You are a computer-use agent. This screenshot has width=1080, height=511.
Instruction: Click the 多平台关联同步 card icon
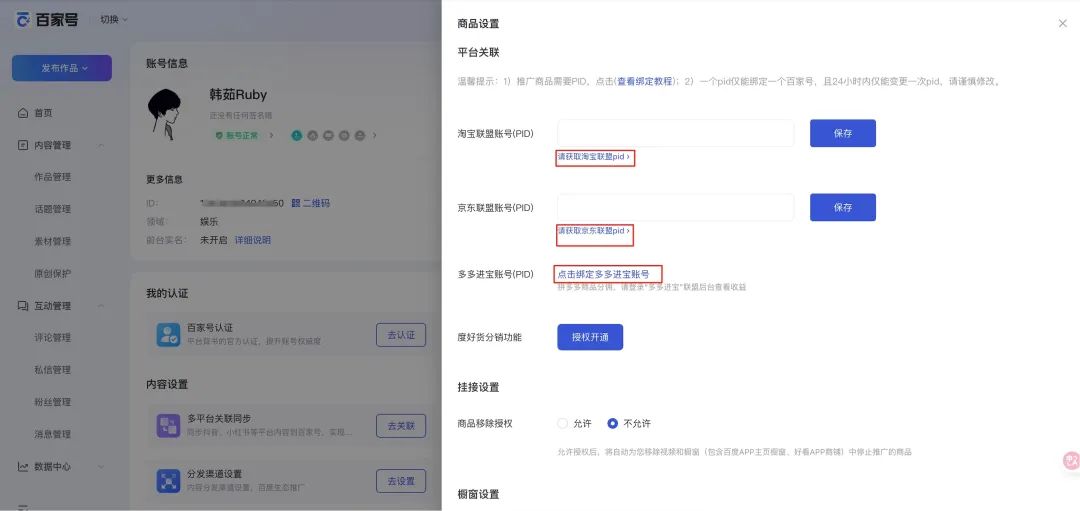coord(168,426)
